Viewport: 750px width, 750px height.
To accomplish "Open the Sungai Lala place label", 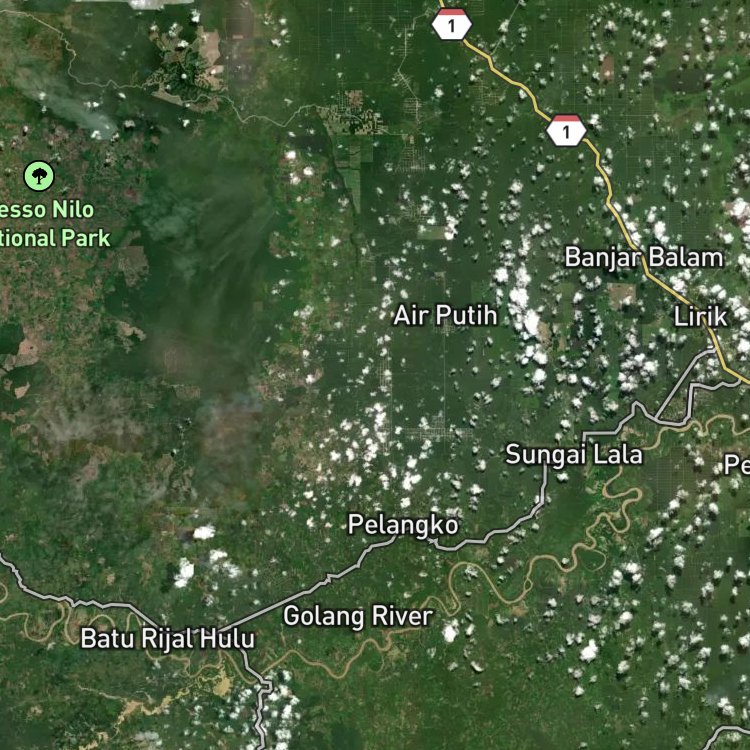I will click(574, 454).
